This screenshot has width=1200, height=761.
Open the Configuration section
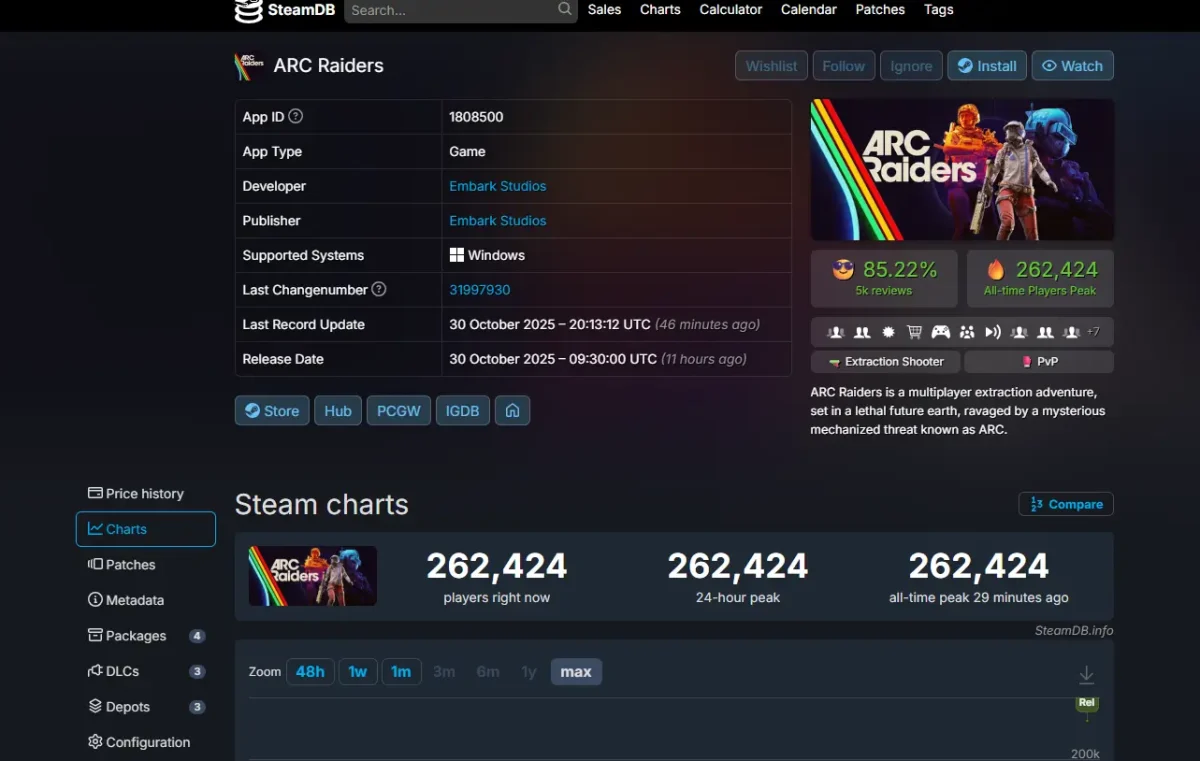point(148,742)
